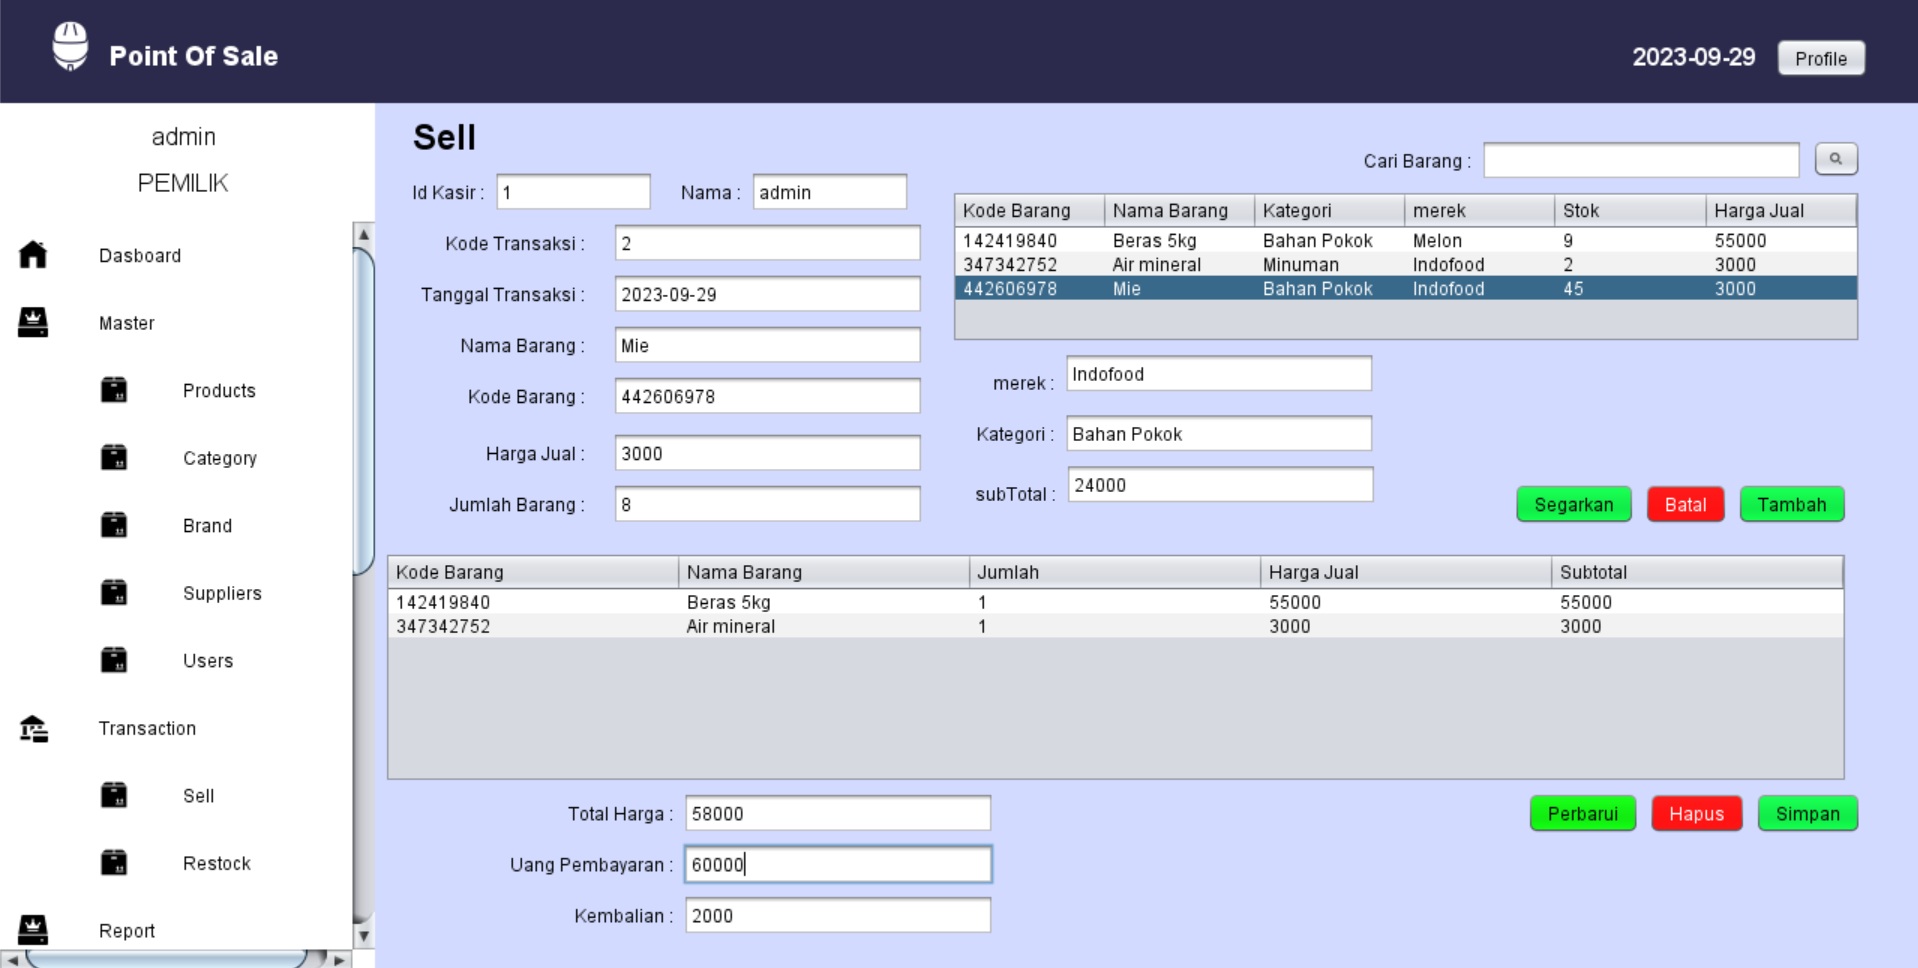Click the box icon next to Category

pos(114,457)
